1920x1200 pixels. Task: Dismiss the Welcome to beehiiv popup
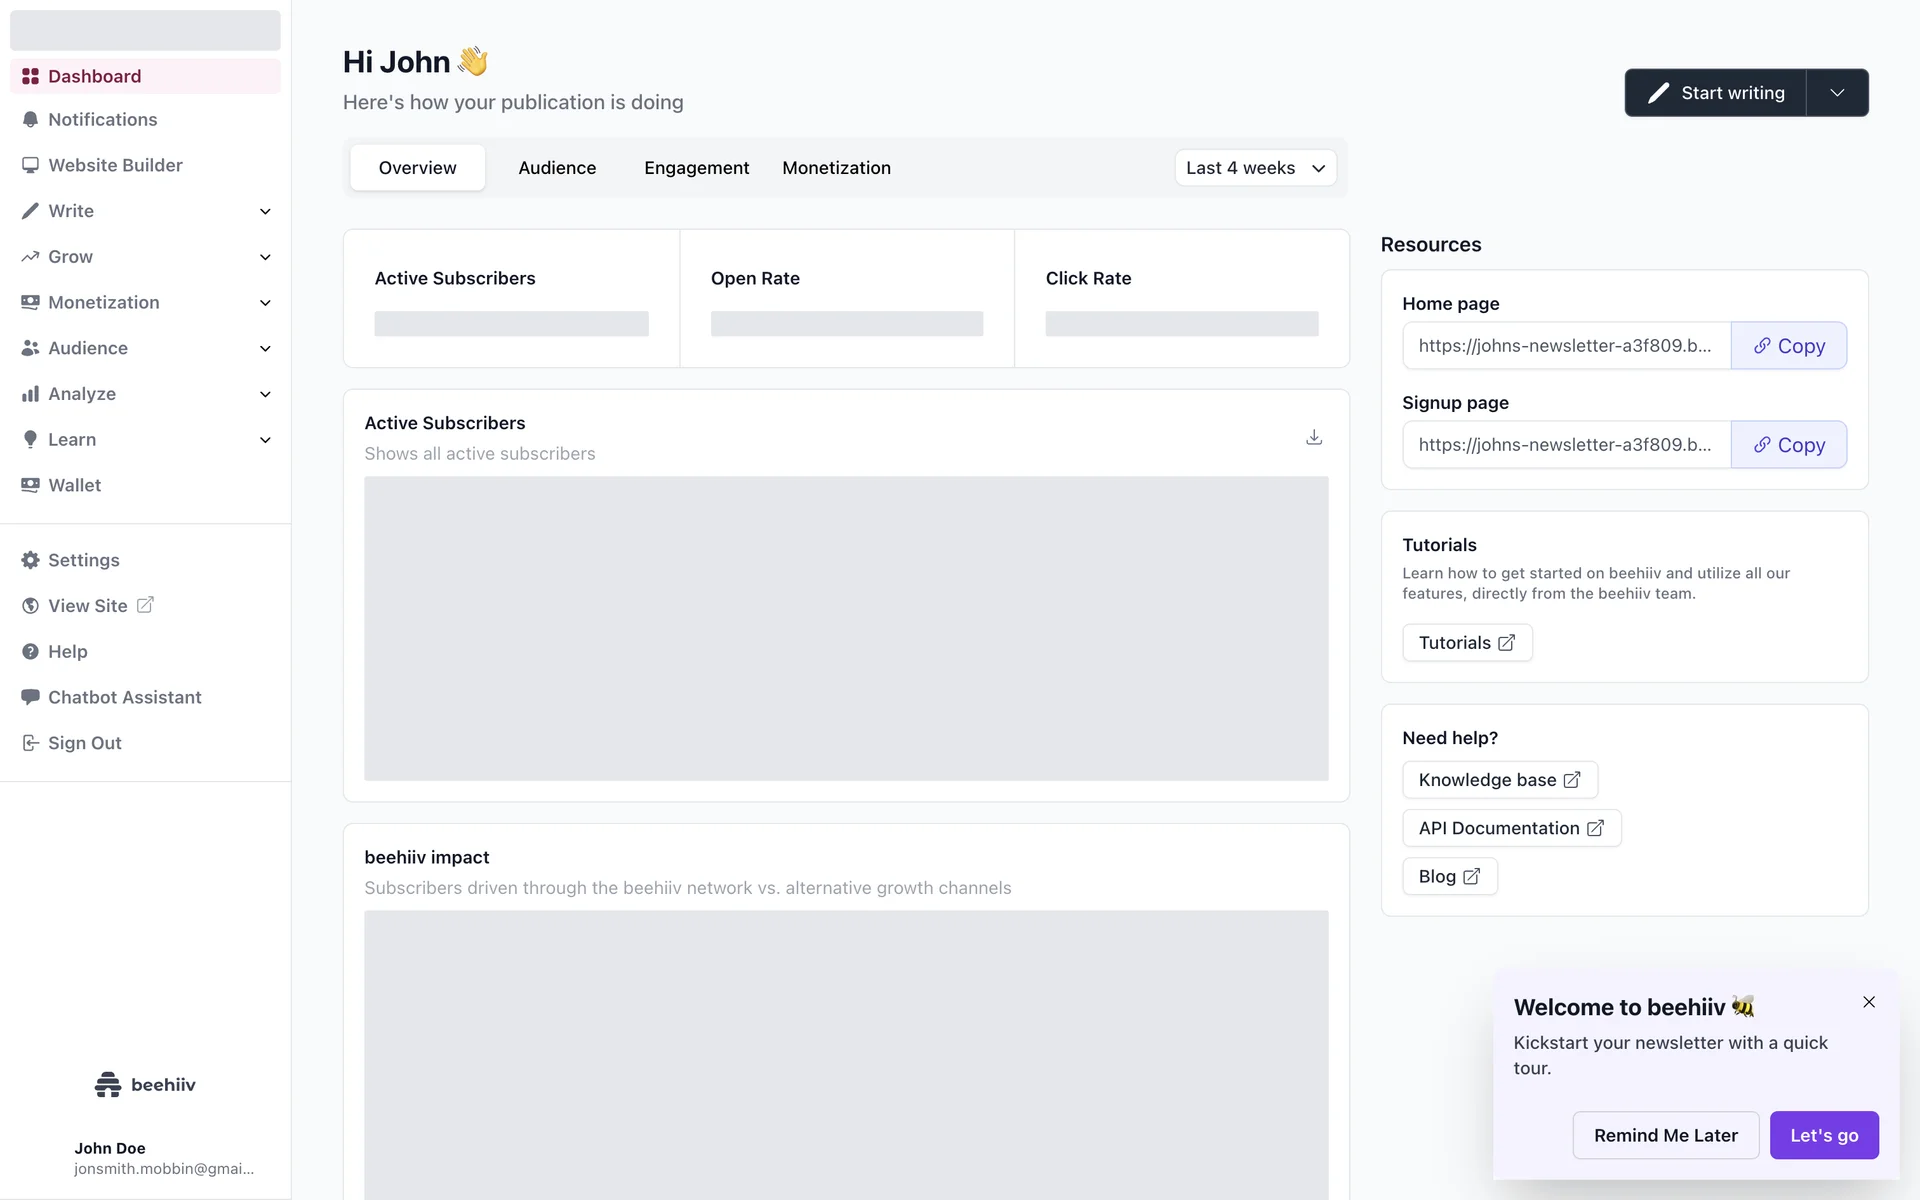(1868, 1002)
